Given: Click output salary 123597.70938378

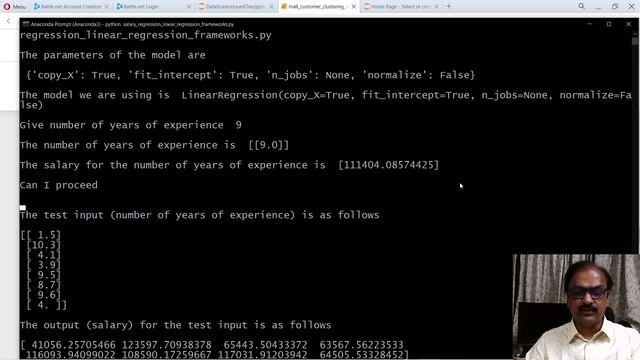Looking at the screenshot, I should (167, 345).
